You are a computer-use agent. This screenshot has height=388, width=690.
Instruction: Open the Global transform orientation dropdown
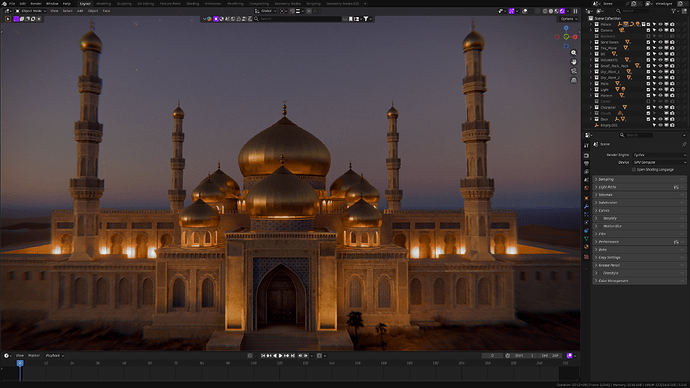tap(266, 11)
